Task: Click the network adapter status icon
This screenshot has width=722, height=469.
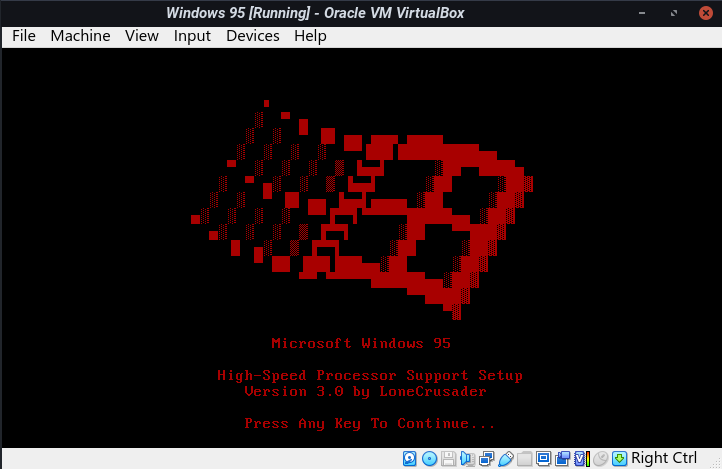Action: click(487, 458)
